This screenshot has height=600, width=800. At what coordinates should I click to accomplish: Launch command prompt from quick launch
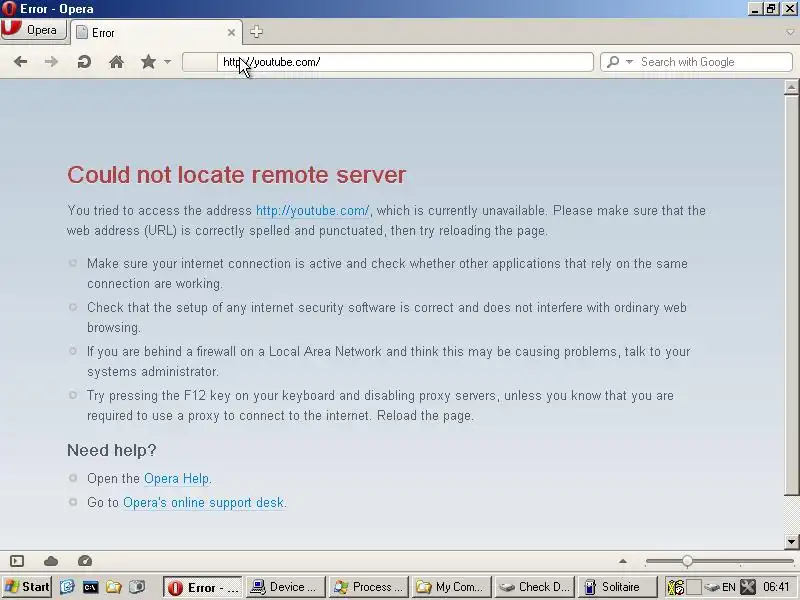point(90,587)
